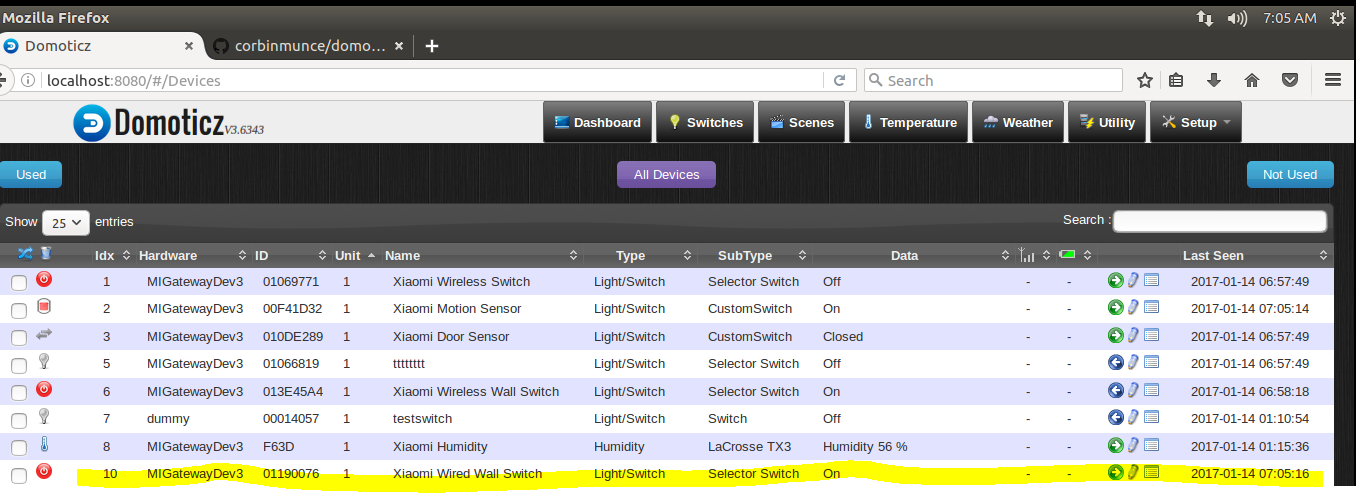Click the green arrow icon for Xiaomi Wired Wall Switch
This screenshot has width=1356, height=493.
[1116, 473]
